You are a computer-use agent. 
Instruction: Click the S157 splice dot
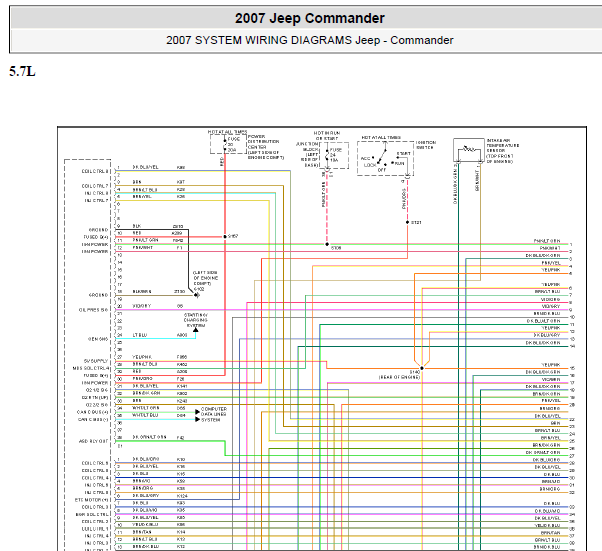click(x=225, y=237)
